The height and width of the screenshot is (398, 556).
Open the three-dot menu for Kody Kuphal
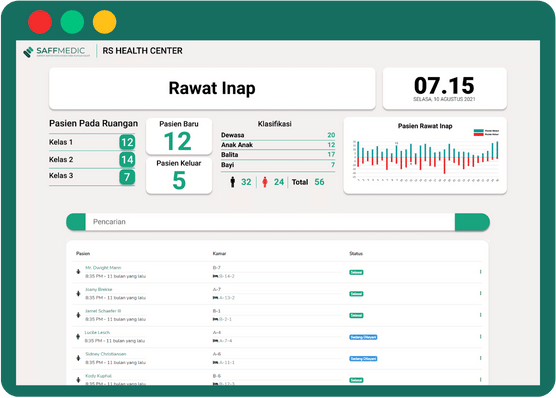480,379
